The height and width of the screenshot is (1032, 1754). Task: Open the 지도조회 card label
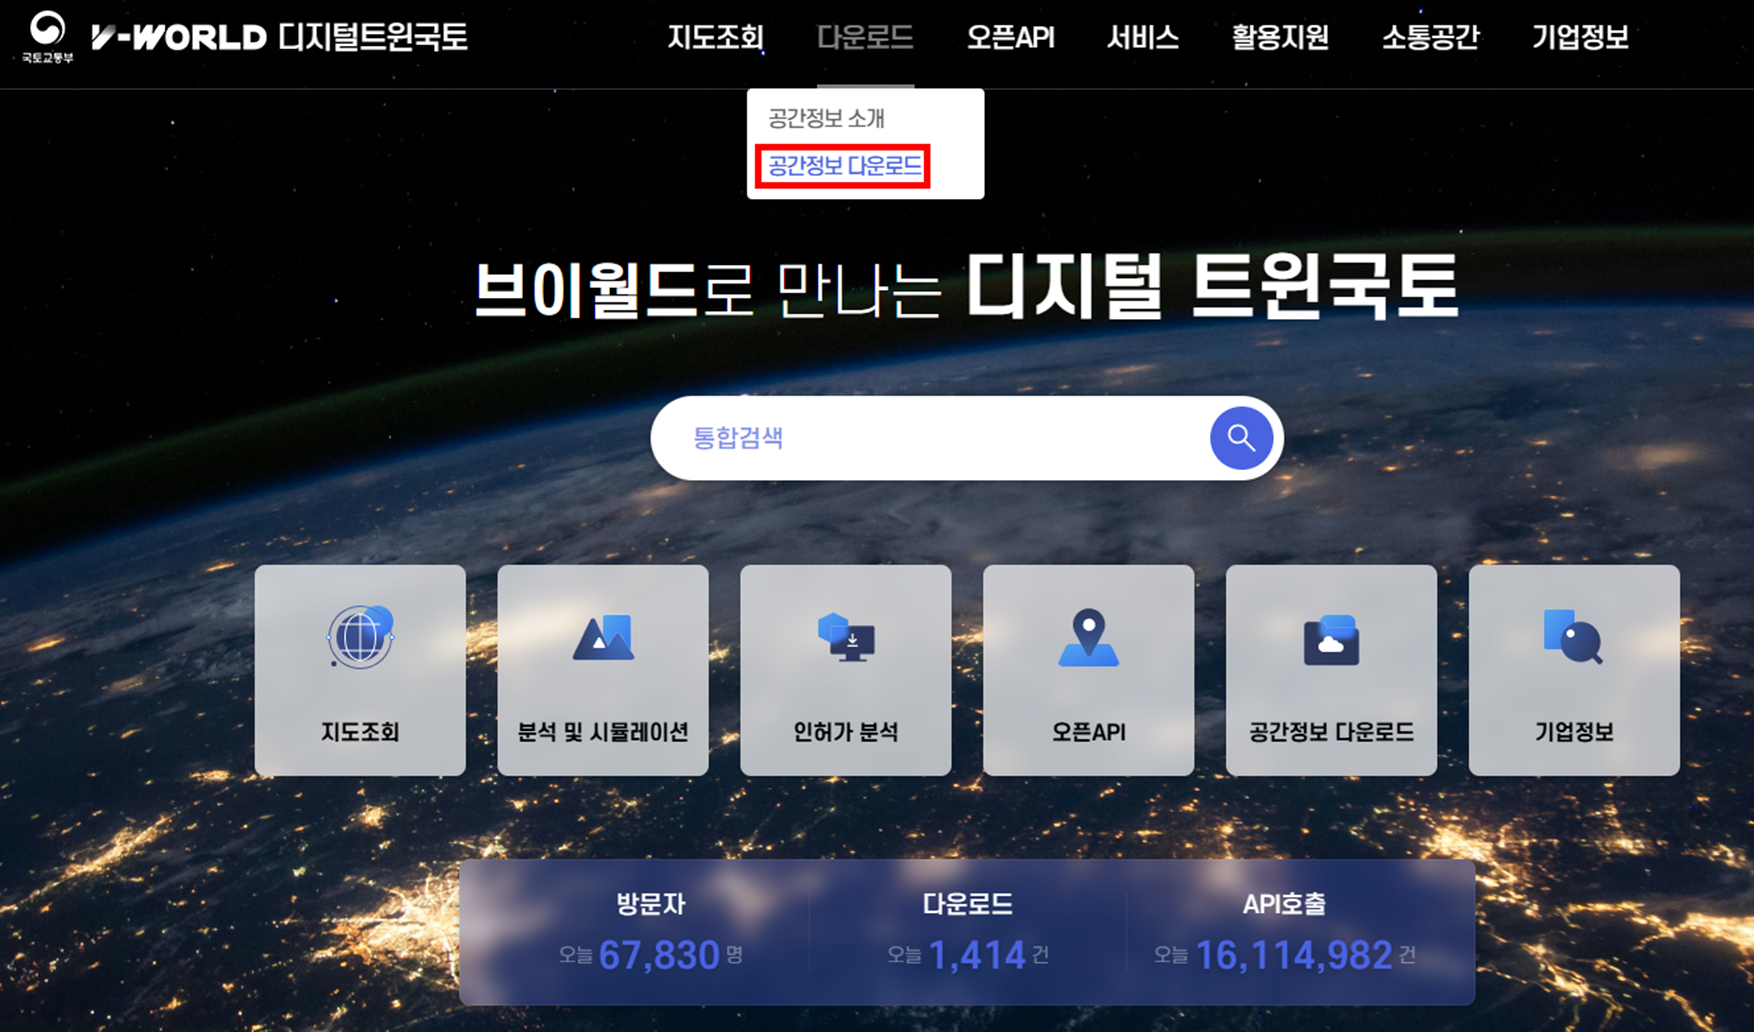pyautogui.click(x=360, y=732)
